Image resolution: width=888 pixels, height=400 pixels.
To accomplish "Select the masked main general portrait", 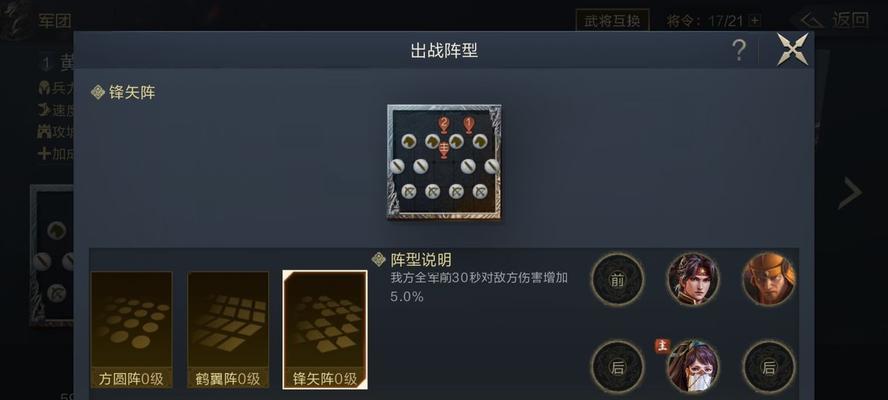I will (x=693, y=367).
